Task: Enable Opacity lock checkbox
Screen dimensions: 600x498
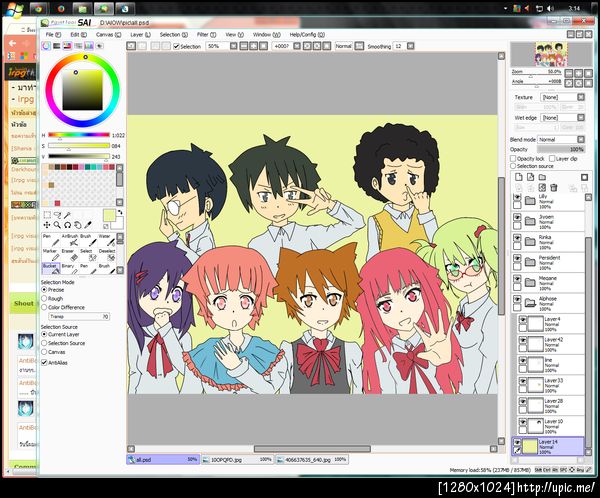Action: click(x=513, y=158)
